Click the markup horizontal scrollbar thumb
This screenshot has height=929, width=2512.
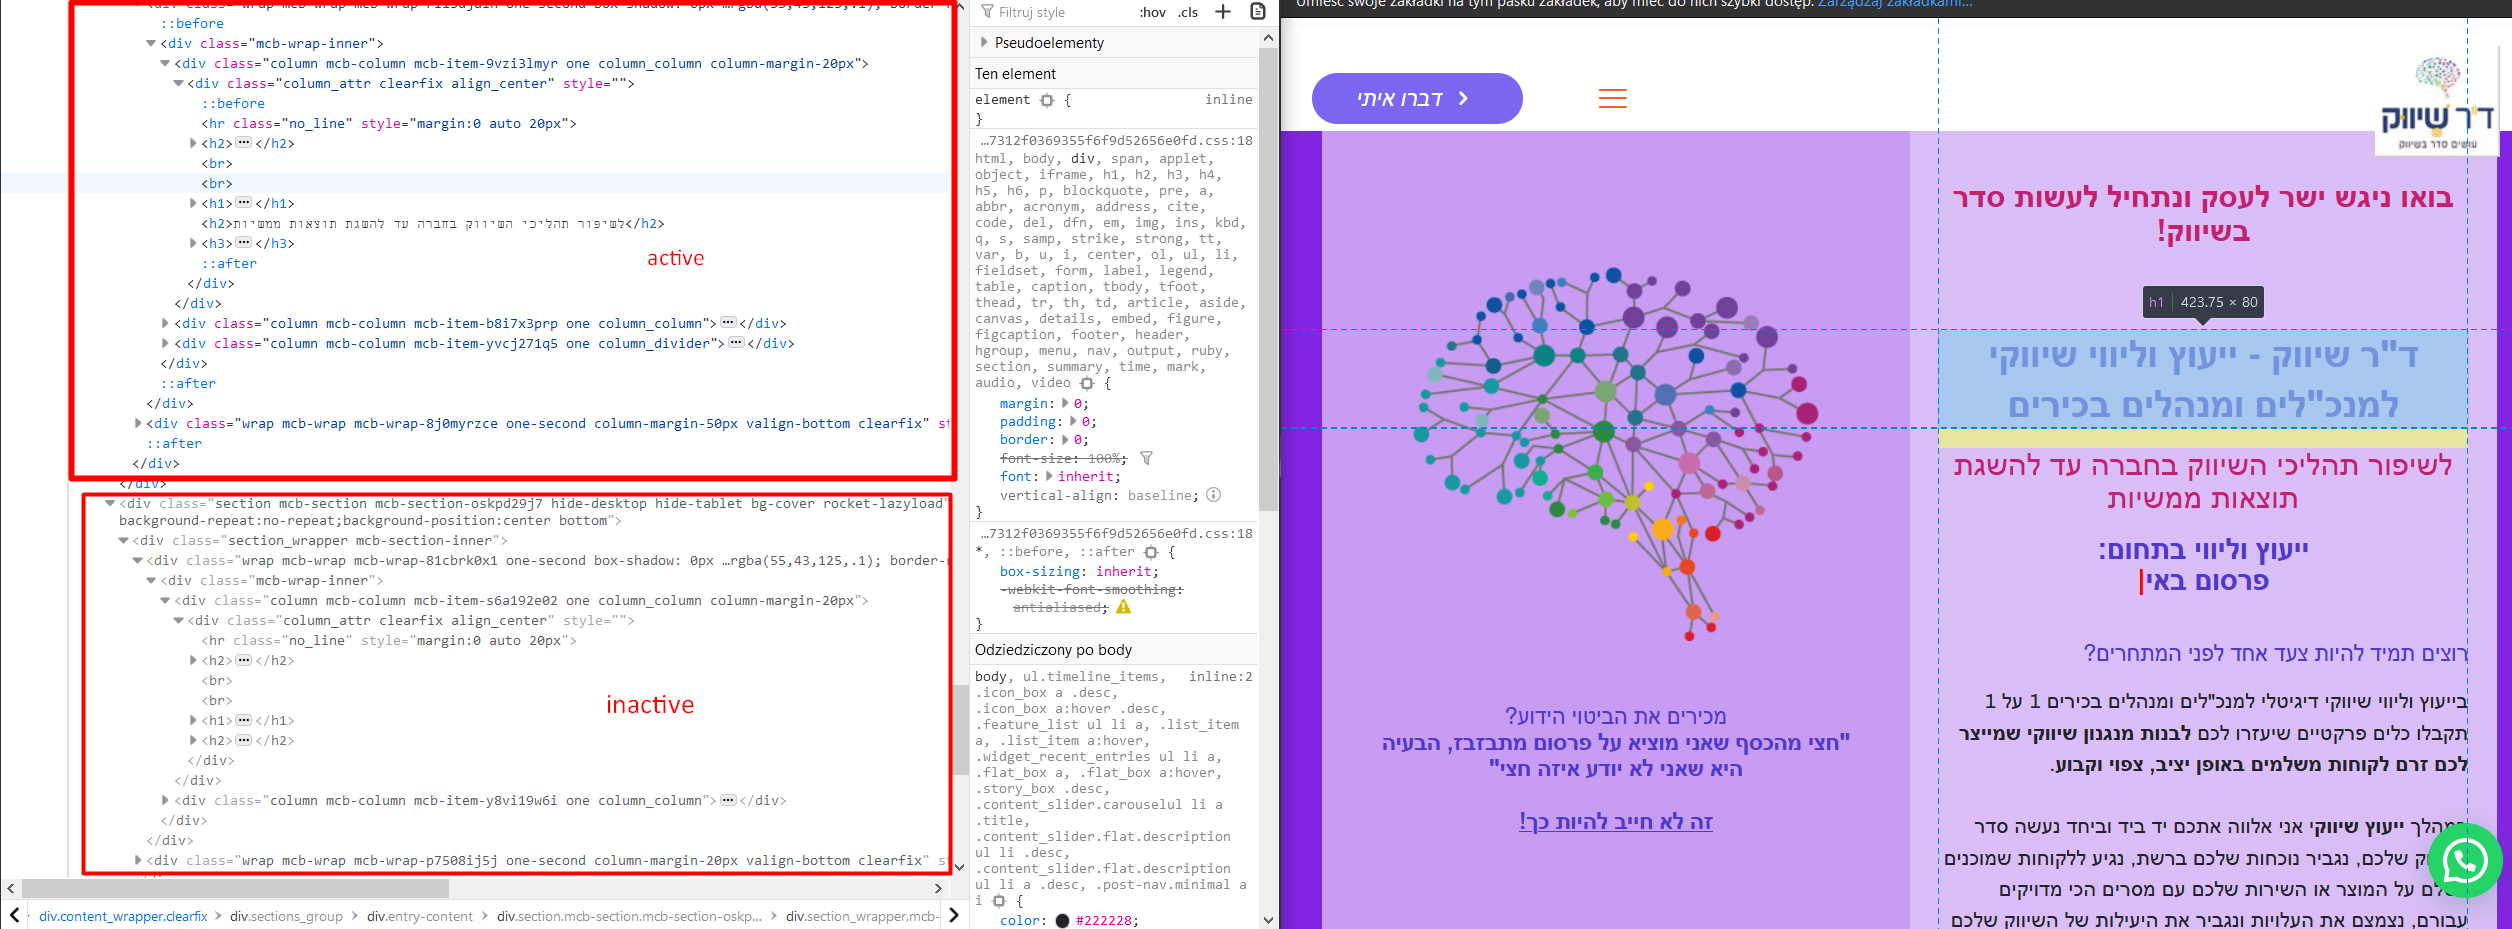click(x=235, y=888)
